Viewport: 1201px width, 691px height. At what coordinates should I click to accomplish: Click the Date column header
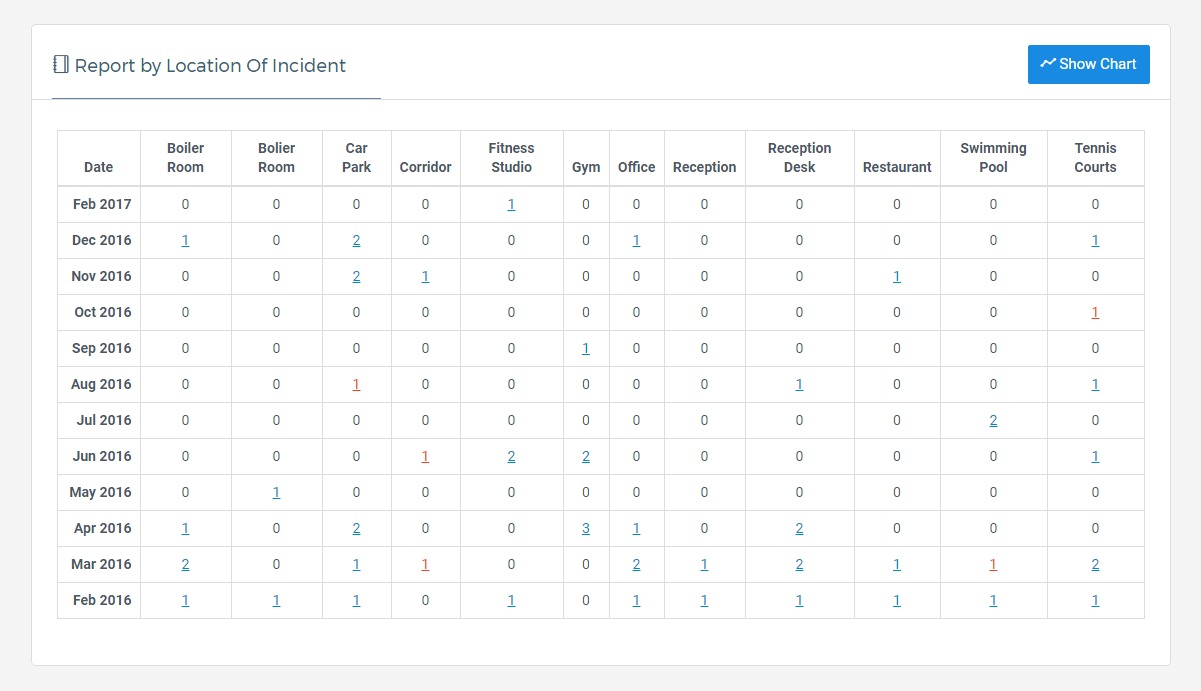tap(98, 167)
